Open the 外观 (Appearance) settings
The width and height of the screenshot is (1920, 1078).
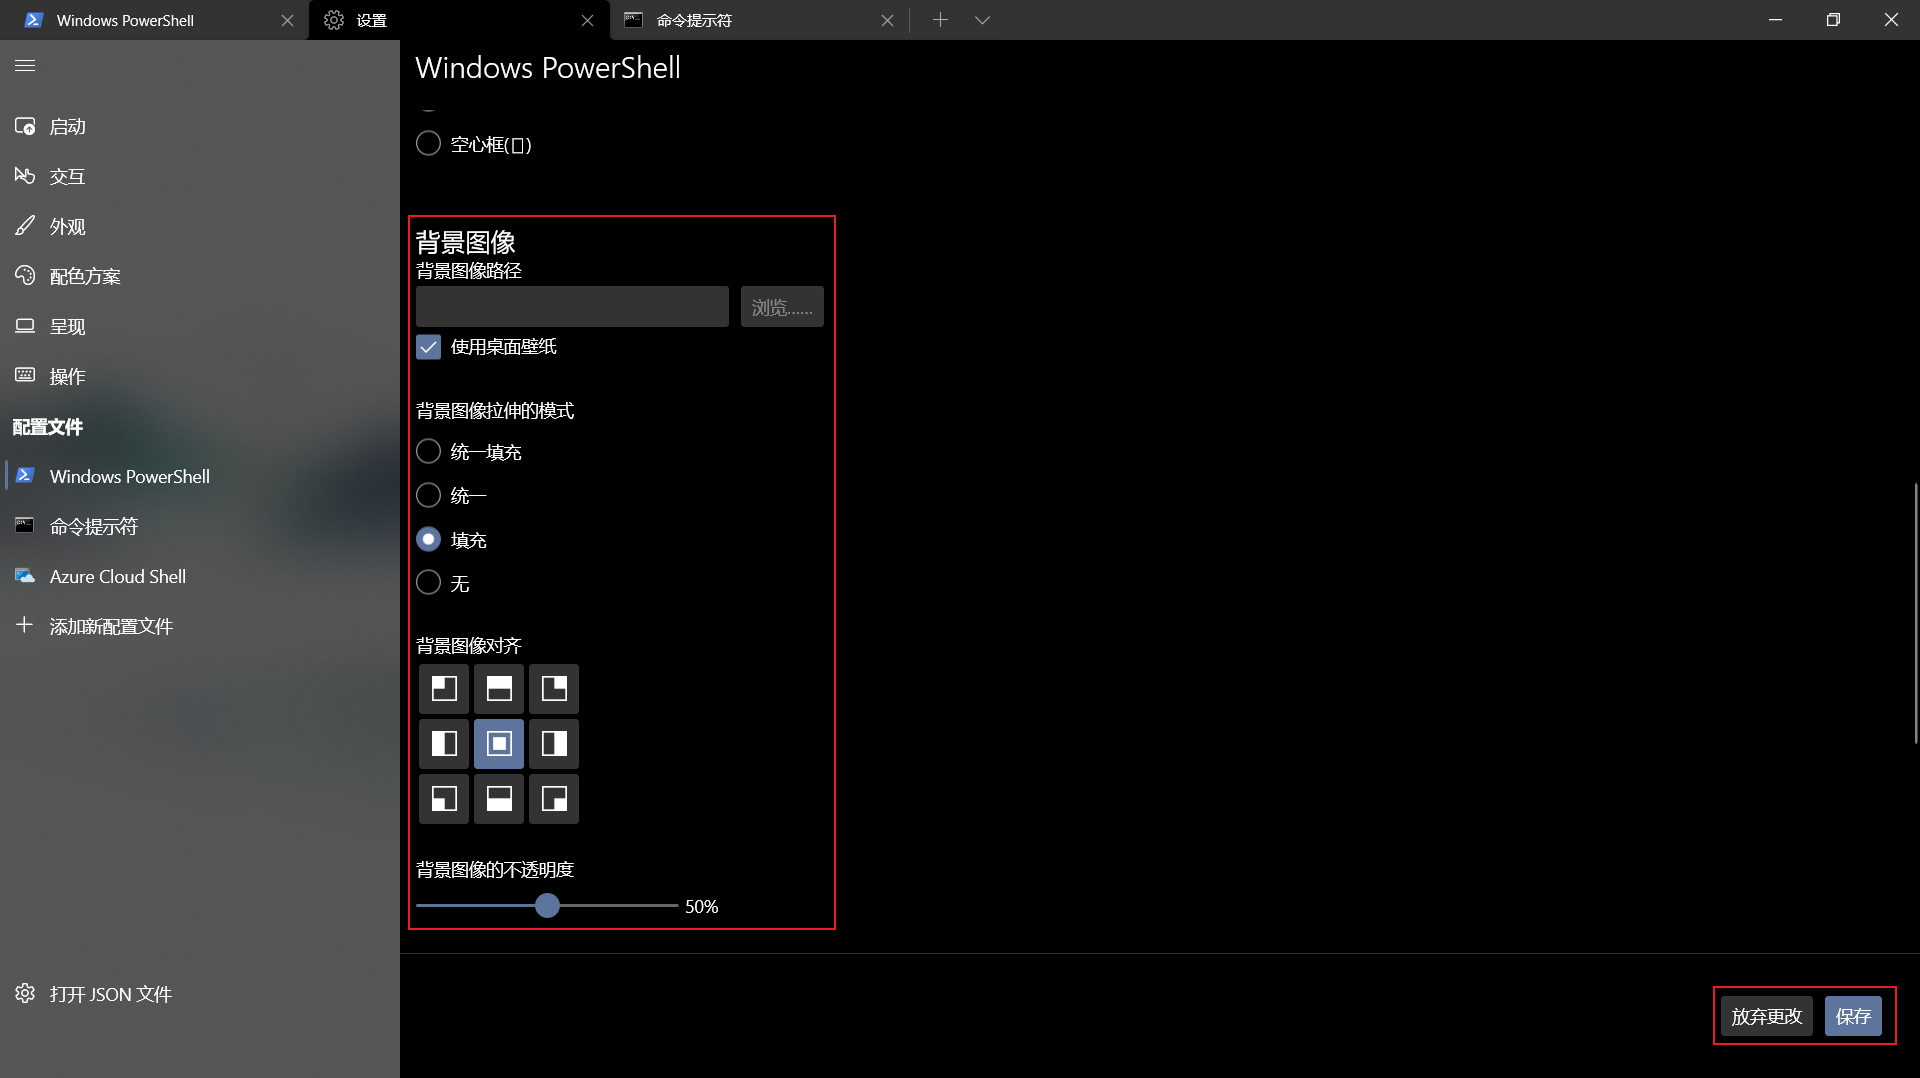(x=66, y=226)
